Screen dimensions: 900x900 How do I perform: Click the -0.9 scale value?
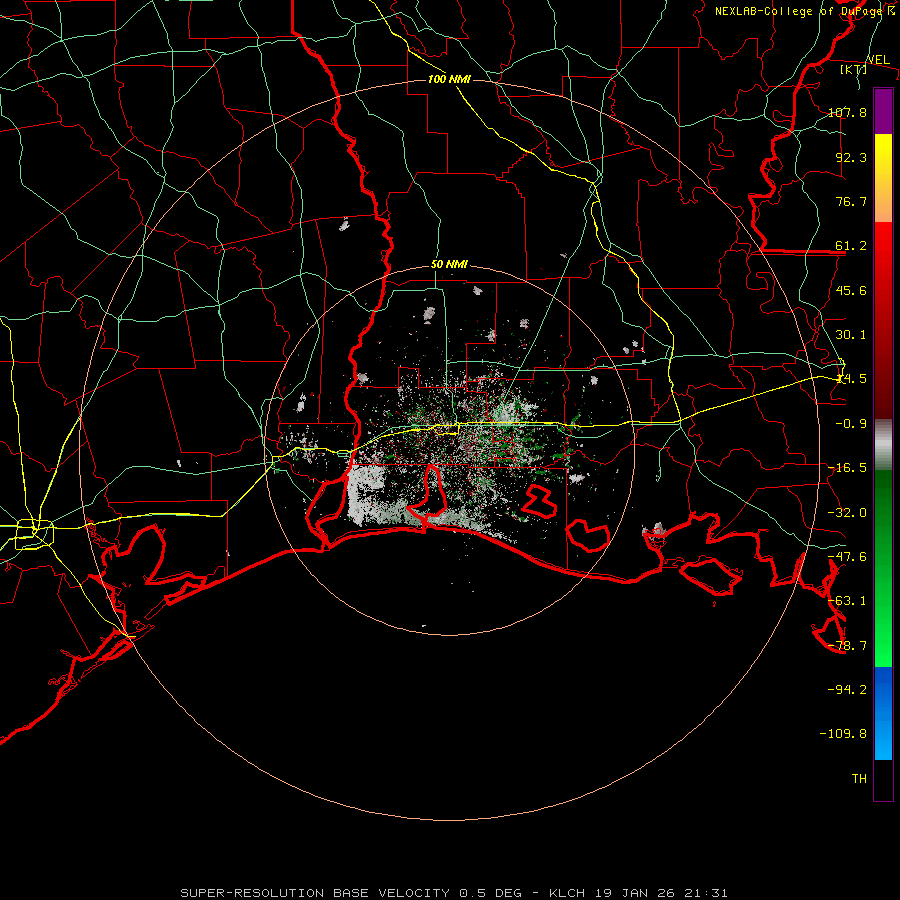pos(851,424)
